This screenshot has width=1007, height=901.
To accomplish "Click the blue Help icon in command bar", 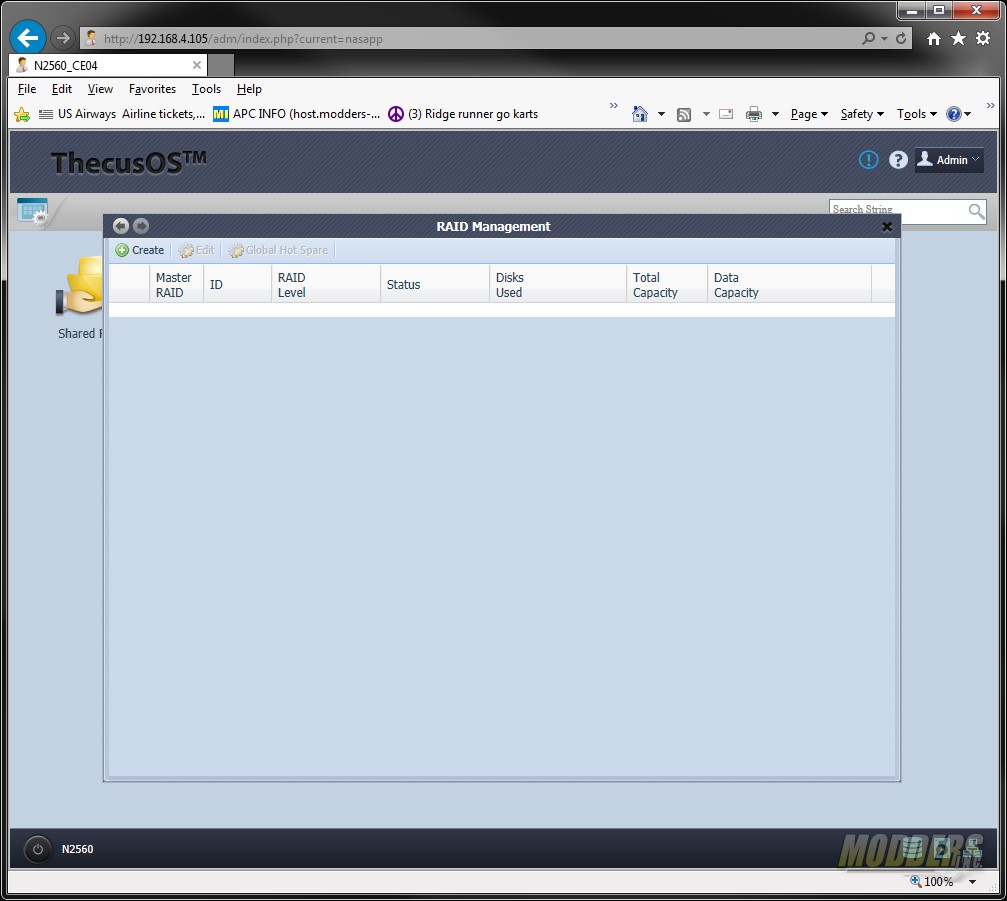I will coord(954,114).
